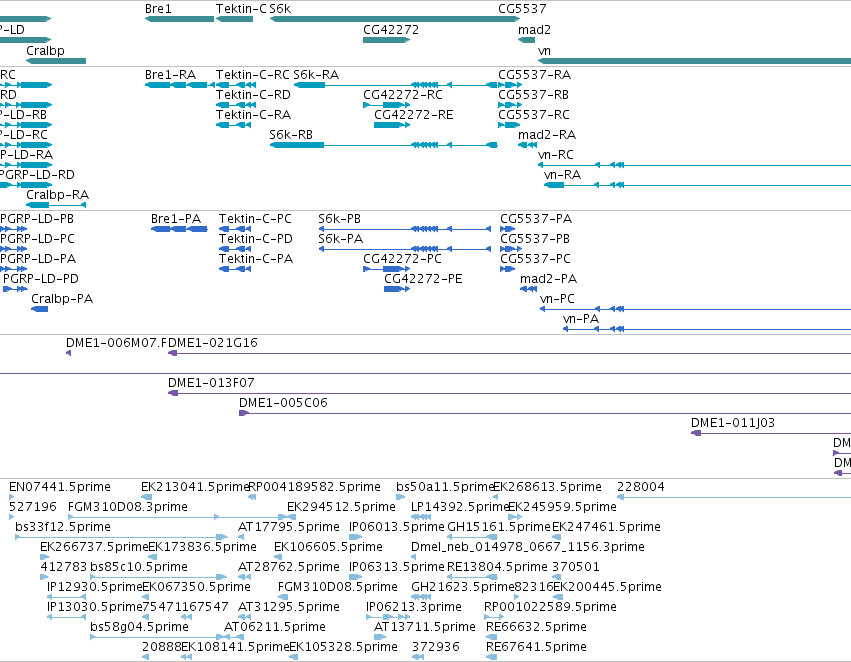Select the S6k-RB transcript label

(291, 135)
